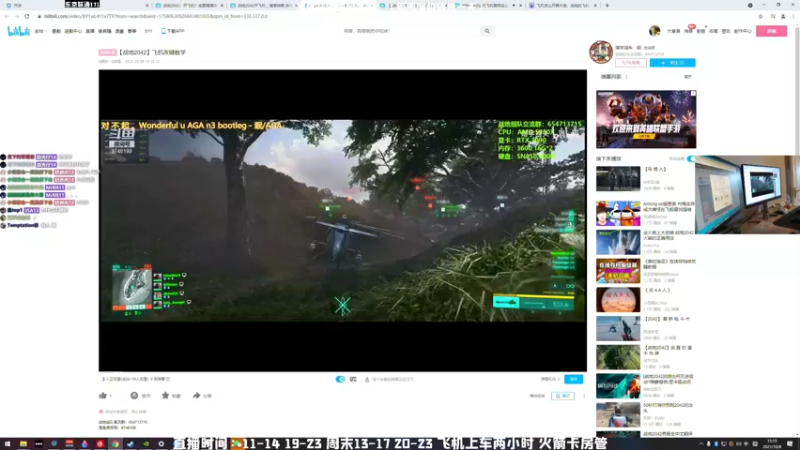Open a new browser tab with plus
This screenshot has height=450, width=800.
click(607, 5)
